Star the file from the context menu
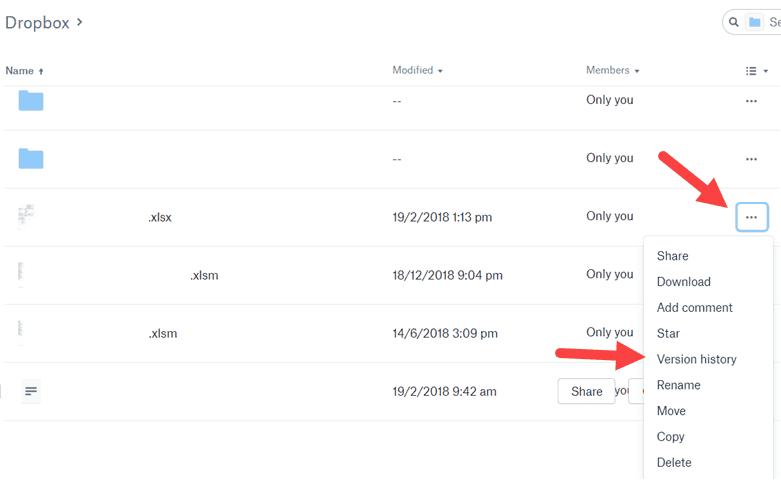The height and width of the screenshot is (480, 781). 668,333
